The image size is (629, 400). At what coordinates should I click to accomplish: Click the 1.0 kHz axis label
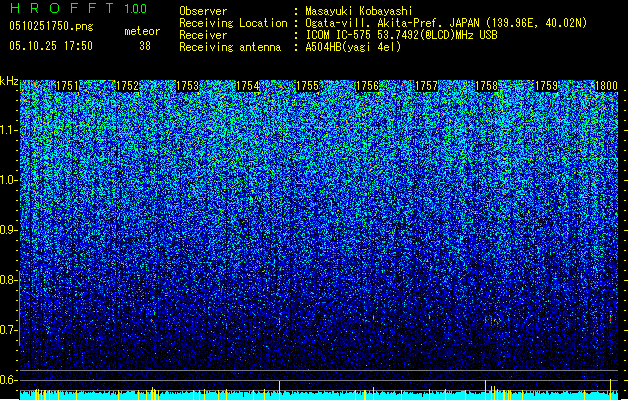(9, 180)
